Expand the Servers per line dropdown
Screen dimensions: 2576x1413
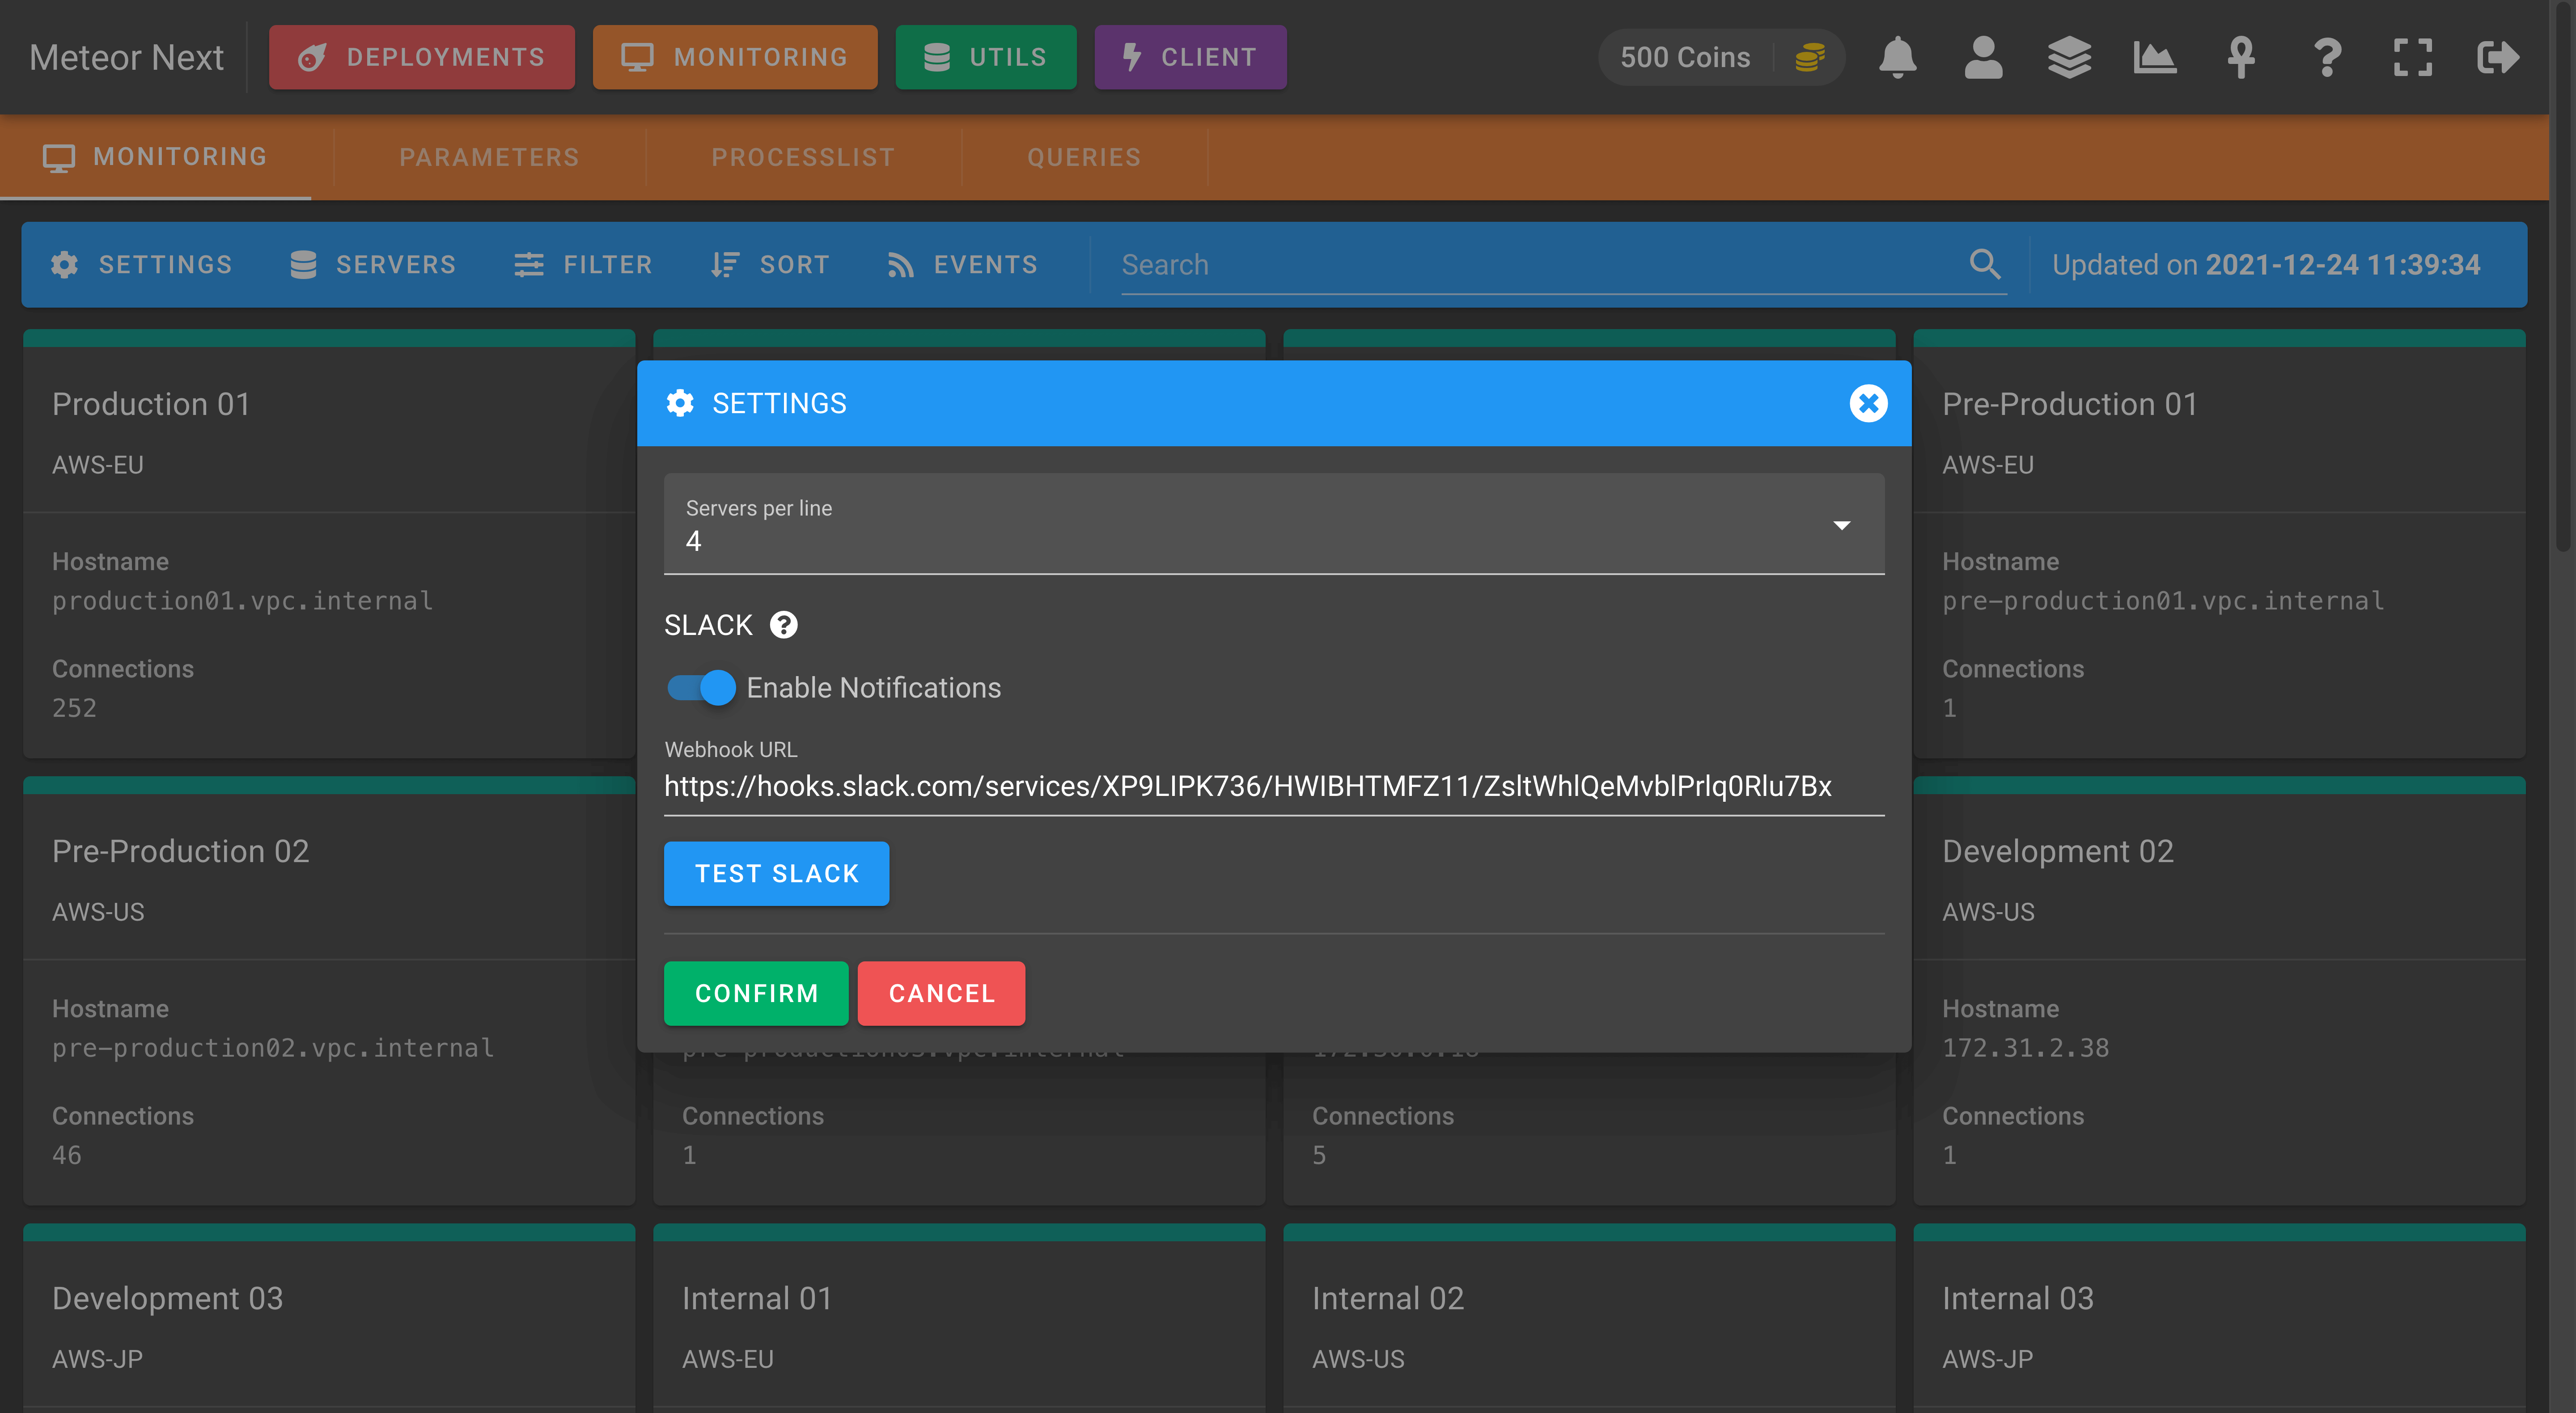coord(1274,524)
